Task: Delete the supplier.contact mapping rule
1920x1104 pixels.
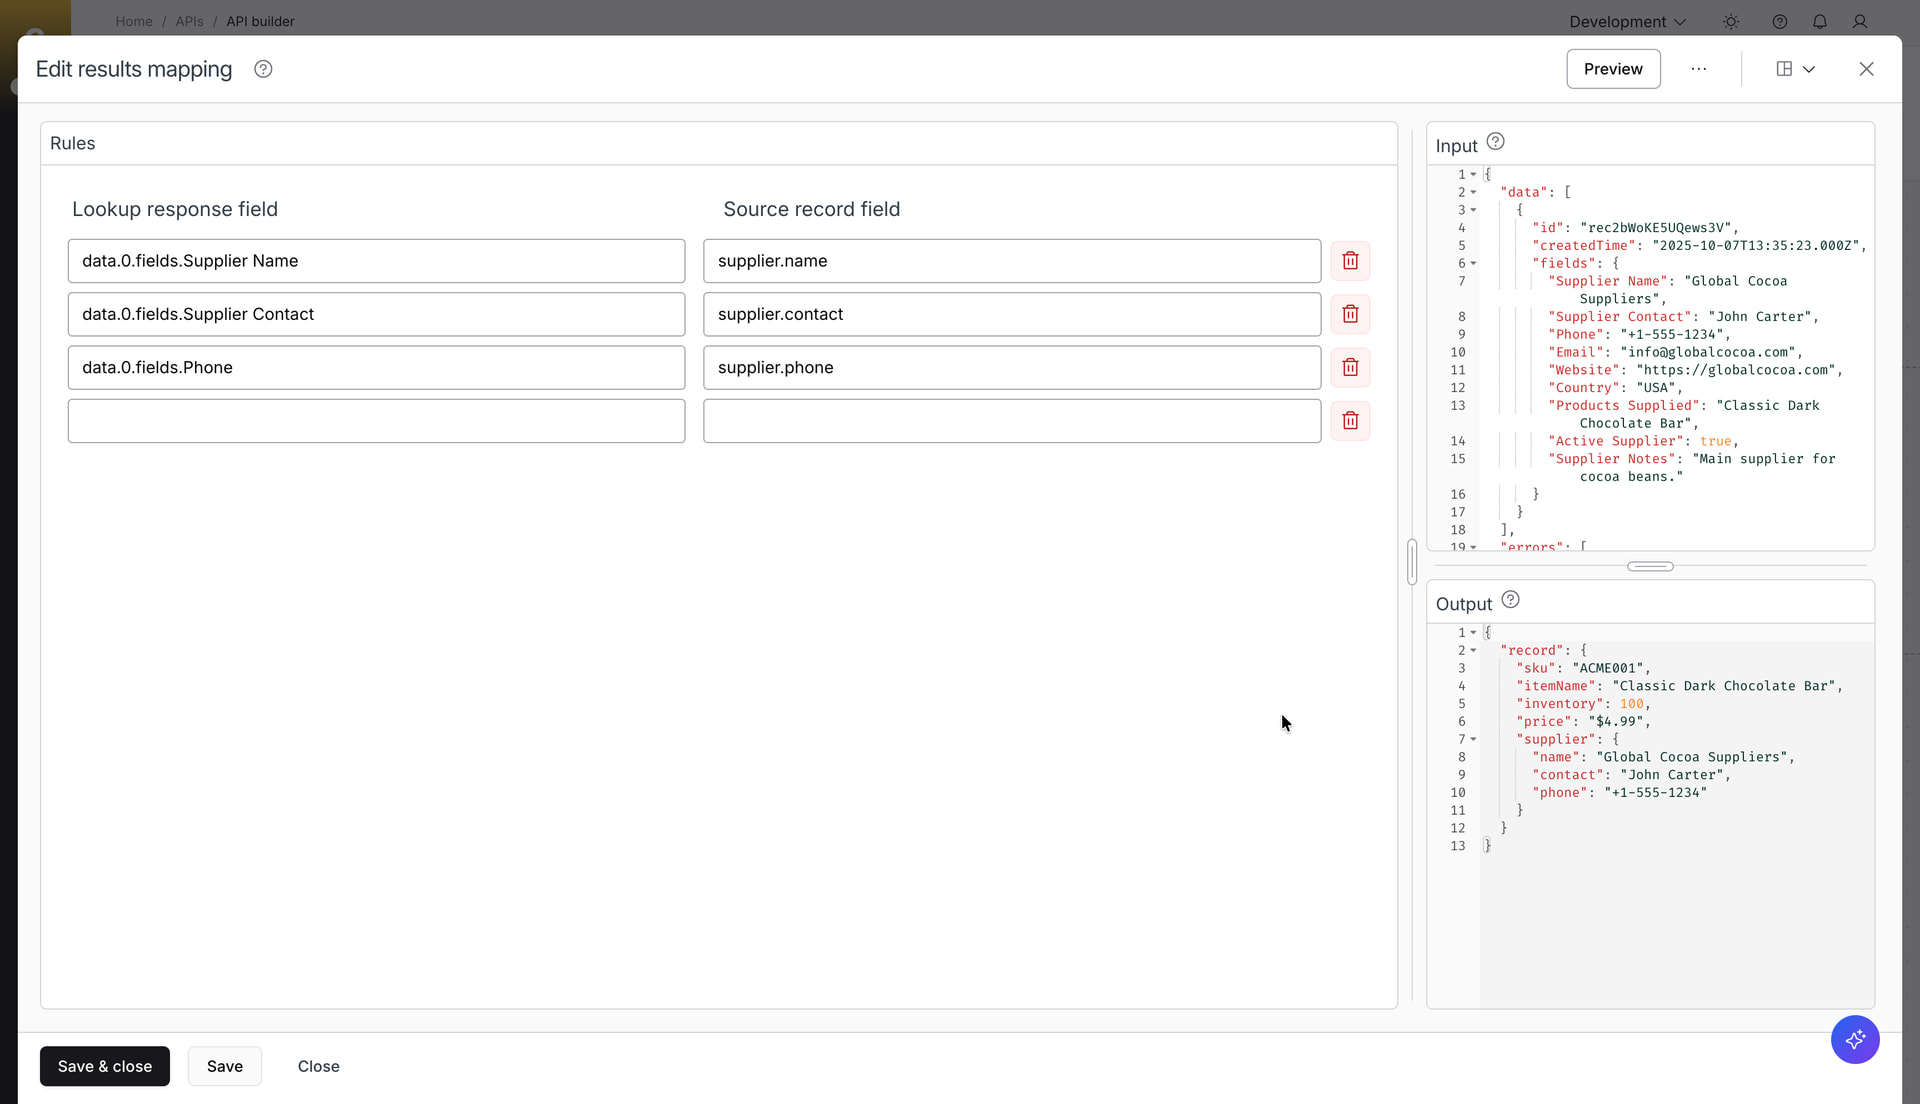Action: coord(1350,314)
